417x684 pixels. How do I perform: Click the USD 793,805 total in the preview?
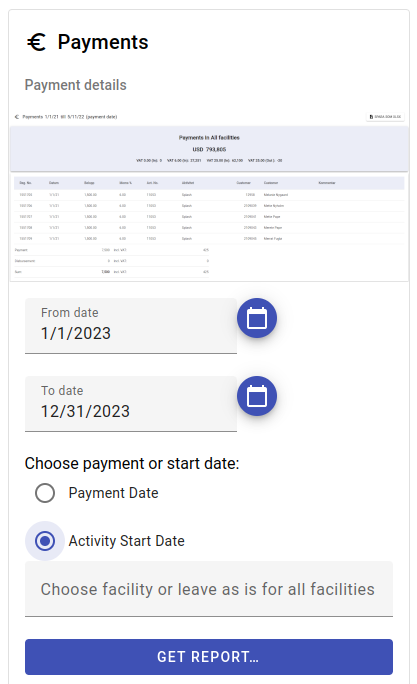pos(209,149)
